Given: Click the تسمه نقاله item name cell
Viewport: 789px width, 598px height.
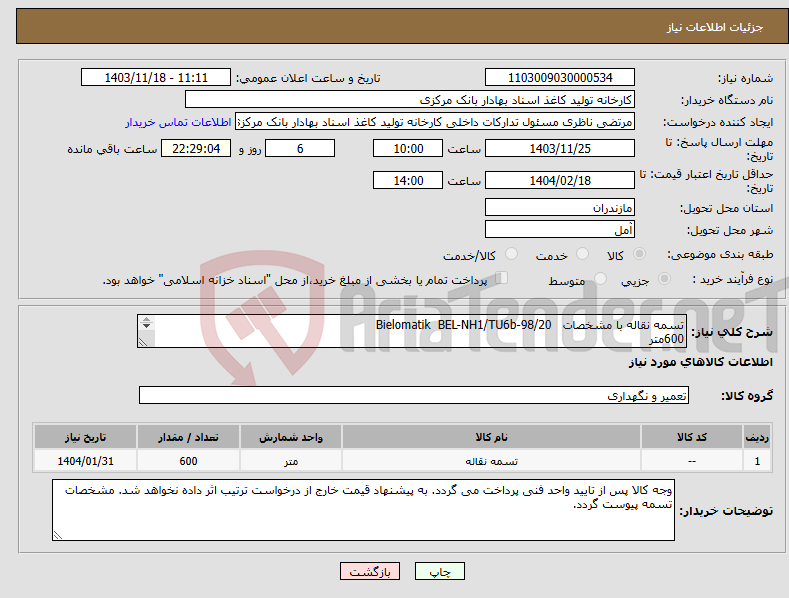Looking at the screenshot, I should (491, 461).
